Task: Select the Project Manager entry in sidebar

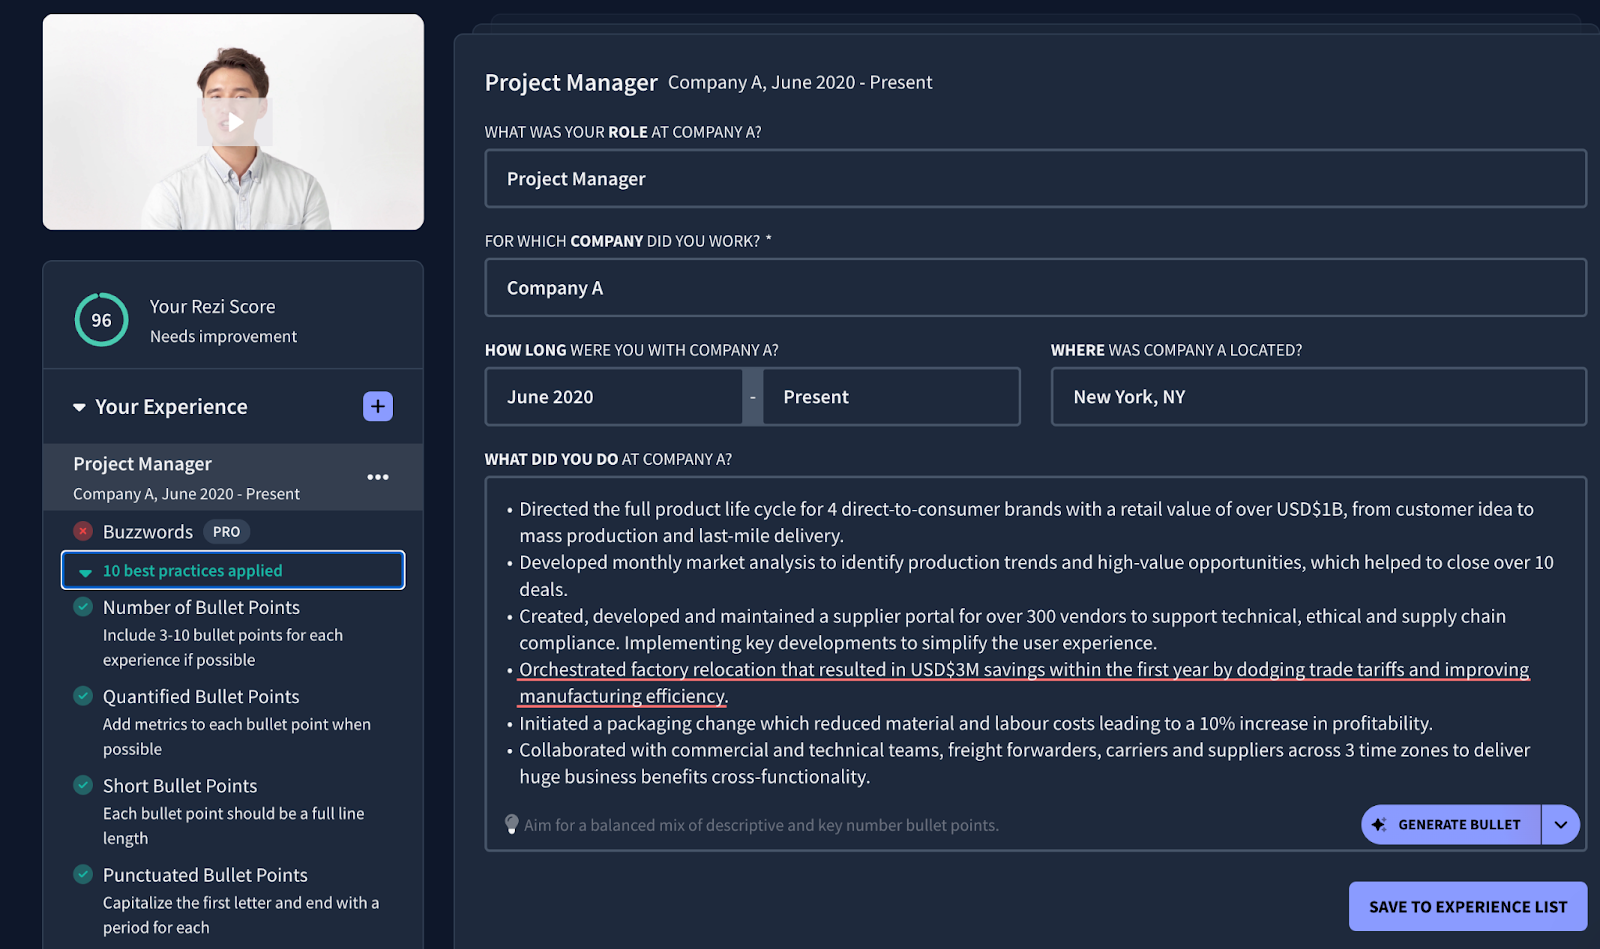Action: (x=141, y=463)
